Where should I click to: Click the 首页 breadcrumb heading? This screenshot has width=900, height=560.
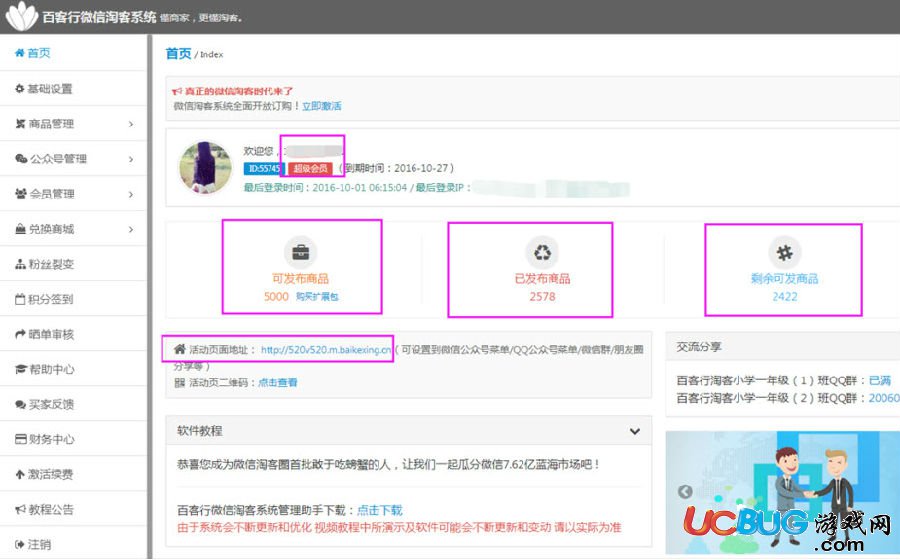(x=178, y=53)
